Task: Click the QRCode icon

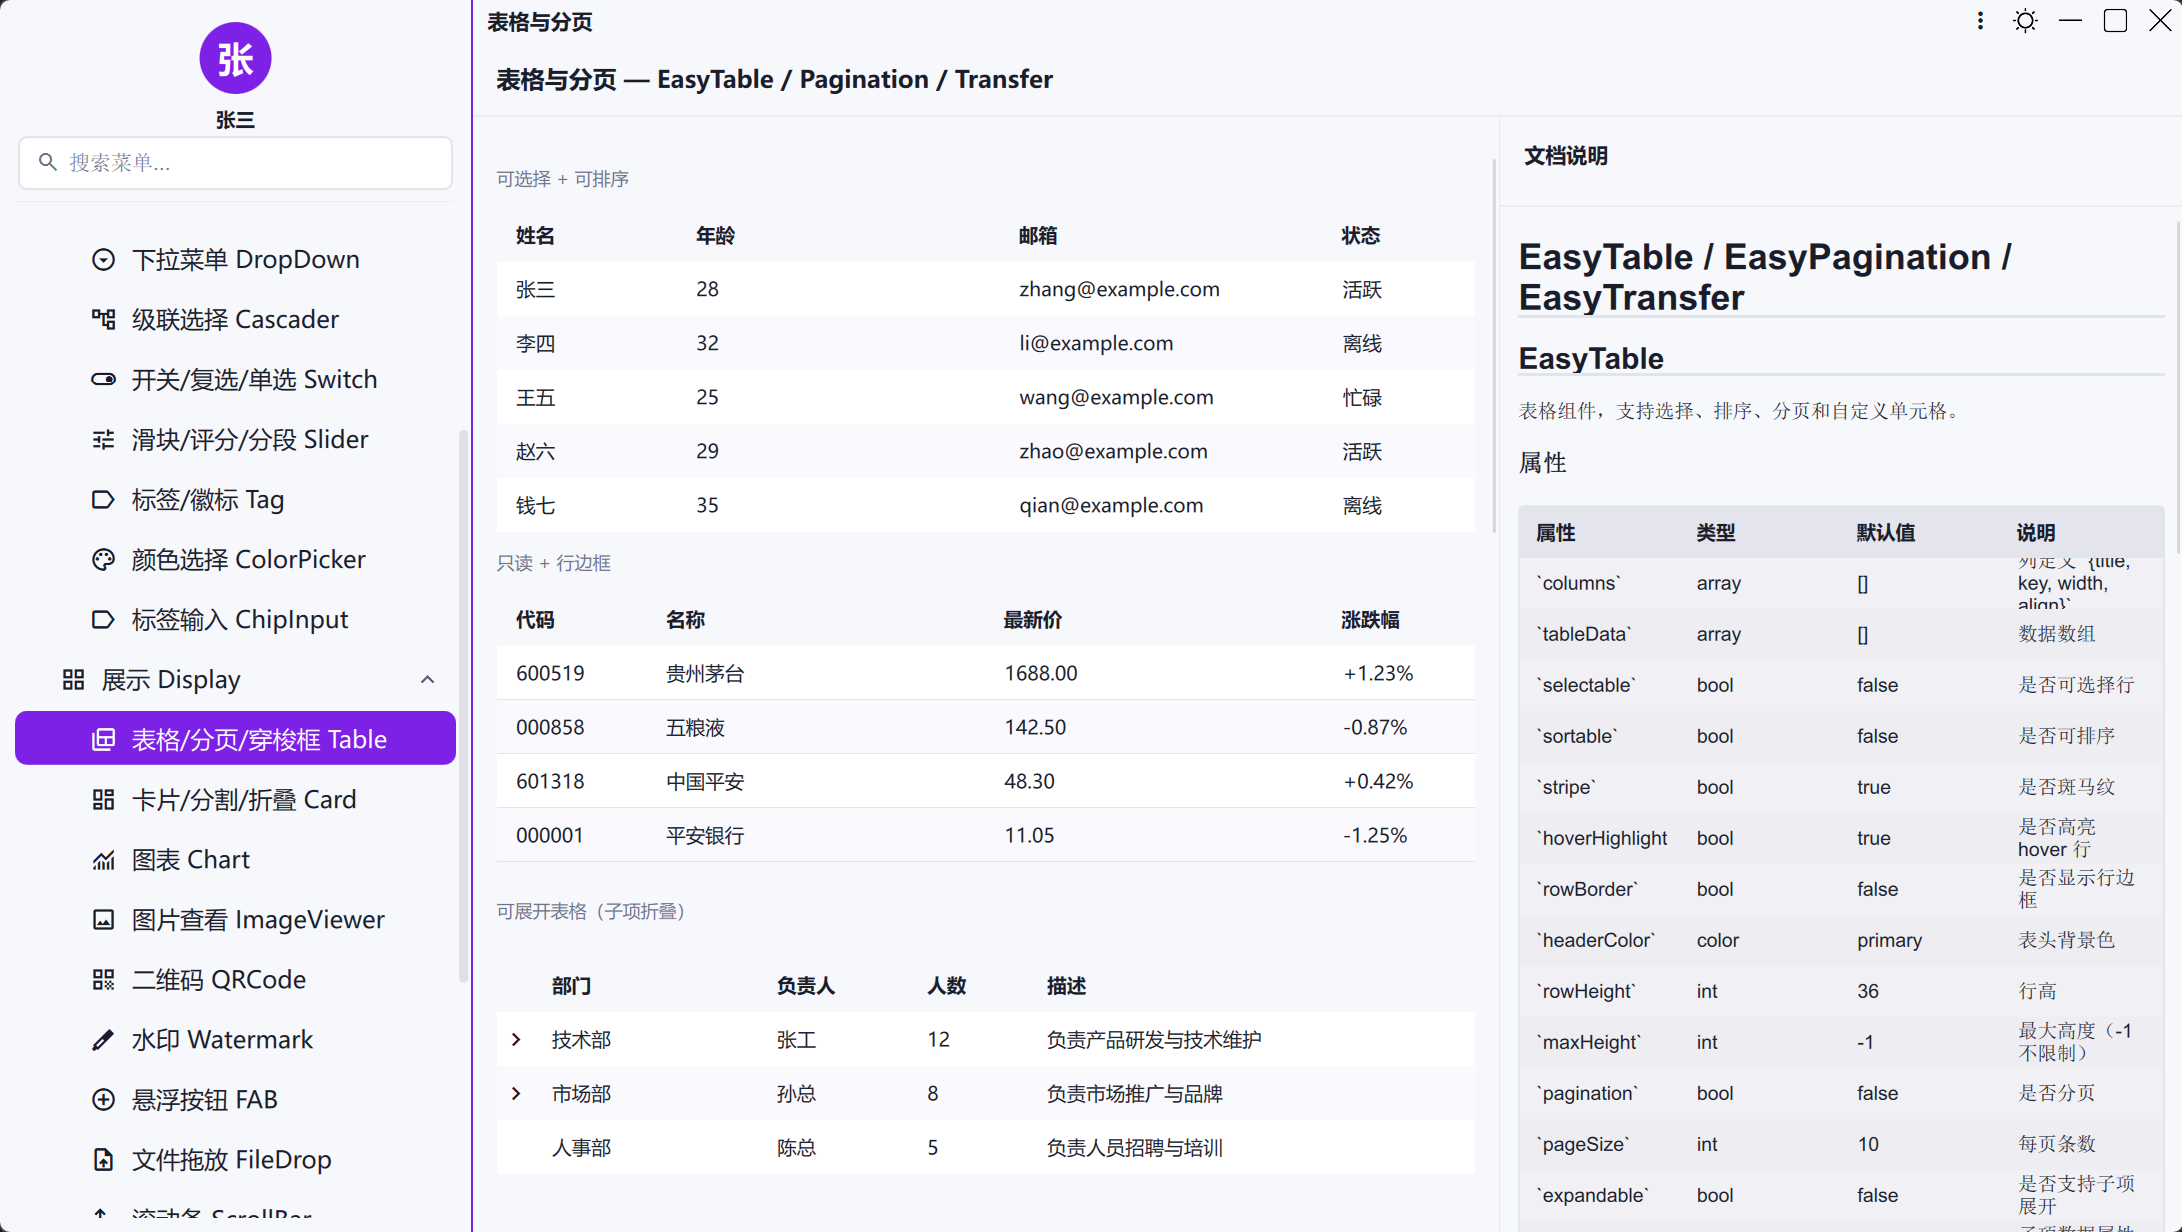Action: [103, 980]
